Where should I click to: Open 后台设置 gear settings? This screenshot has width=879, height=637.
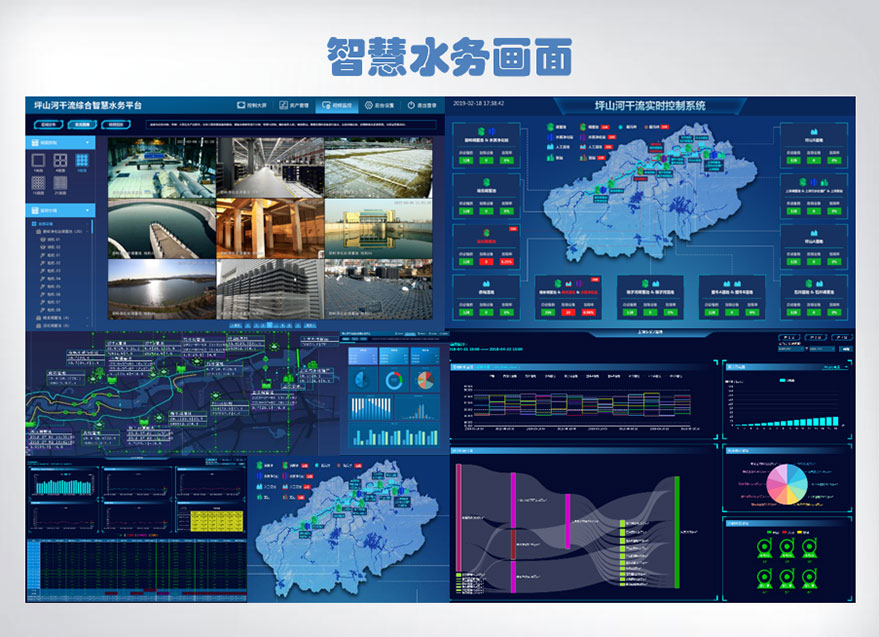(369, 105)
